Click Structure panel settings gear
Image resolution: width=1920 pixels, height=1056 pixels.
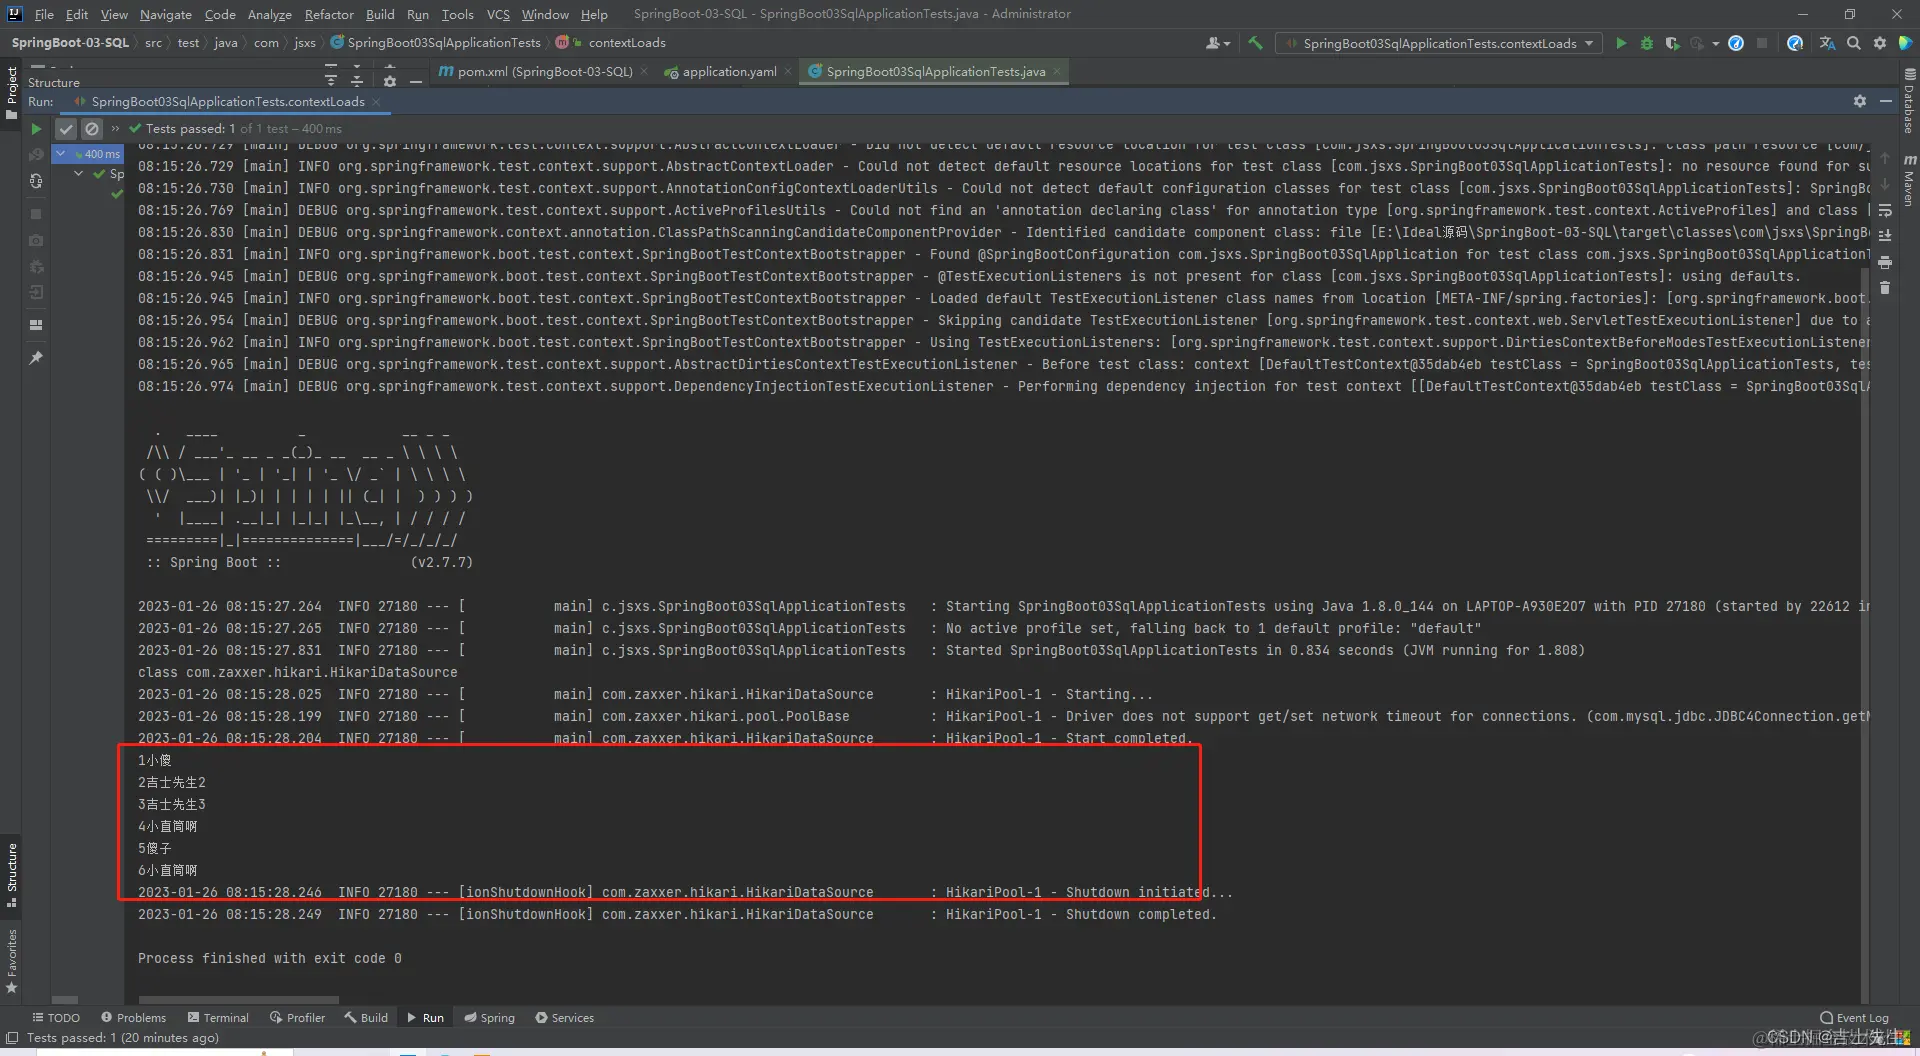[x=389, y=82]
